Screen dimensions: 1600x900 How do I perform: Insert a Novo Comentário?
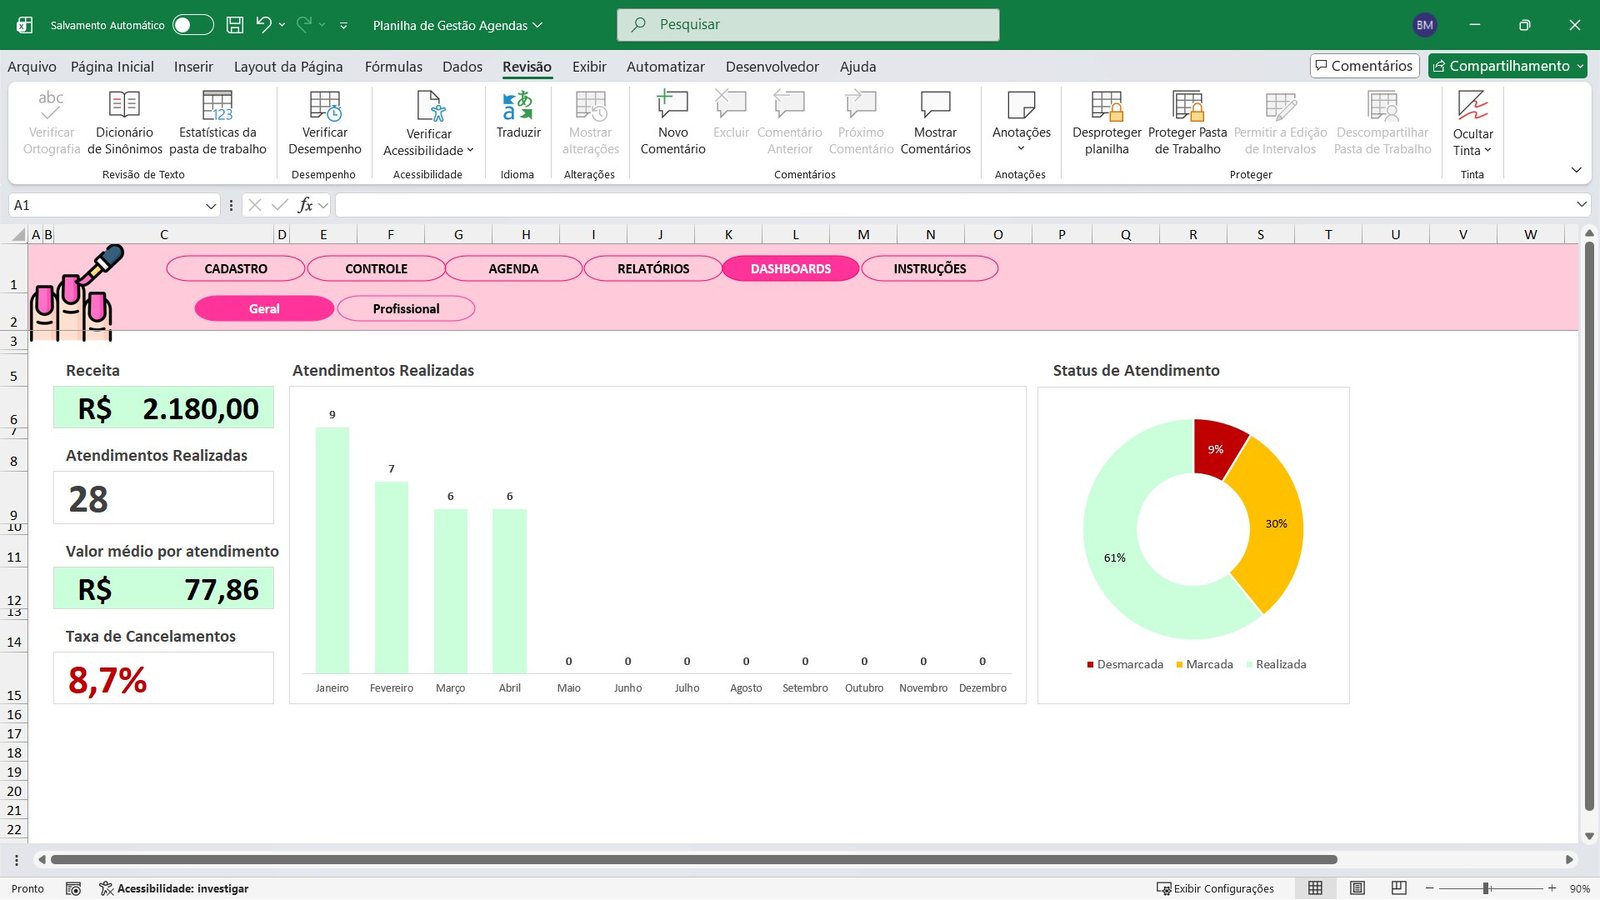tap(671, 120)
